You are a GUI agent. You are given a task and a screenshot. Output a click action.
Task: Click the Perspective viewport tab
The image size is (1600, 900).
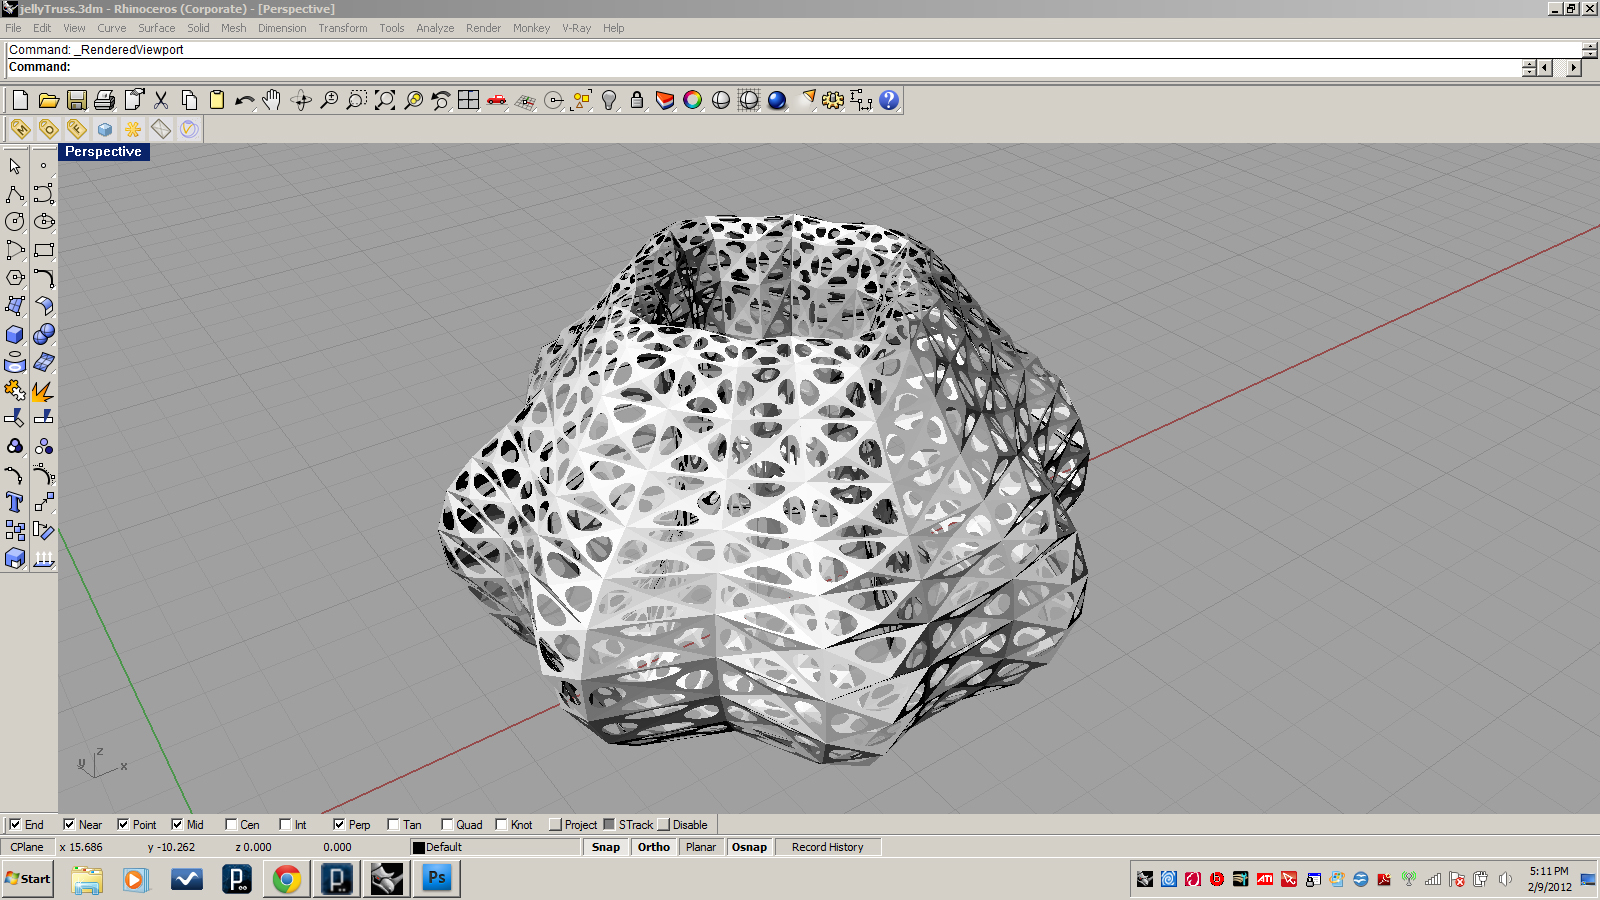tap(103, 152)
